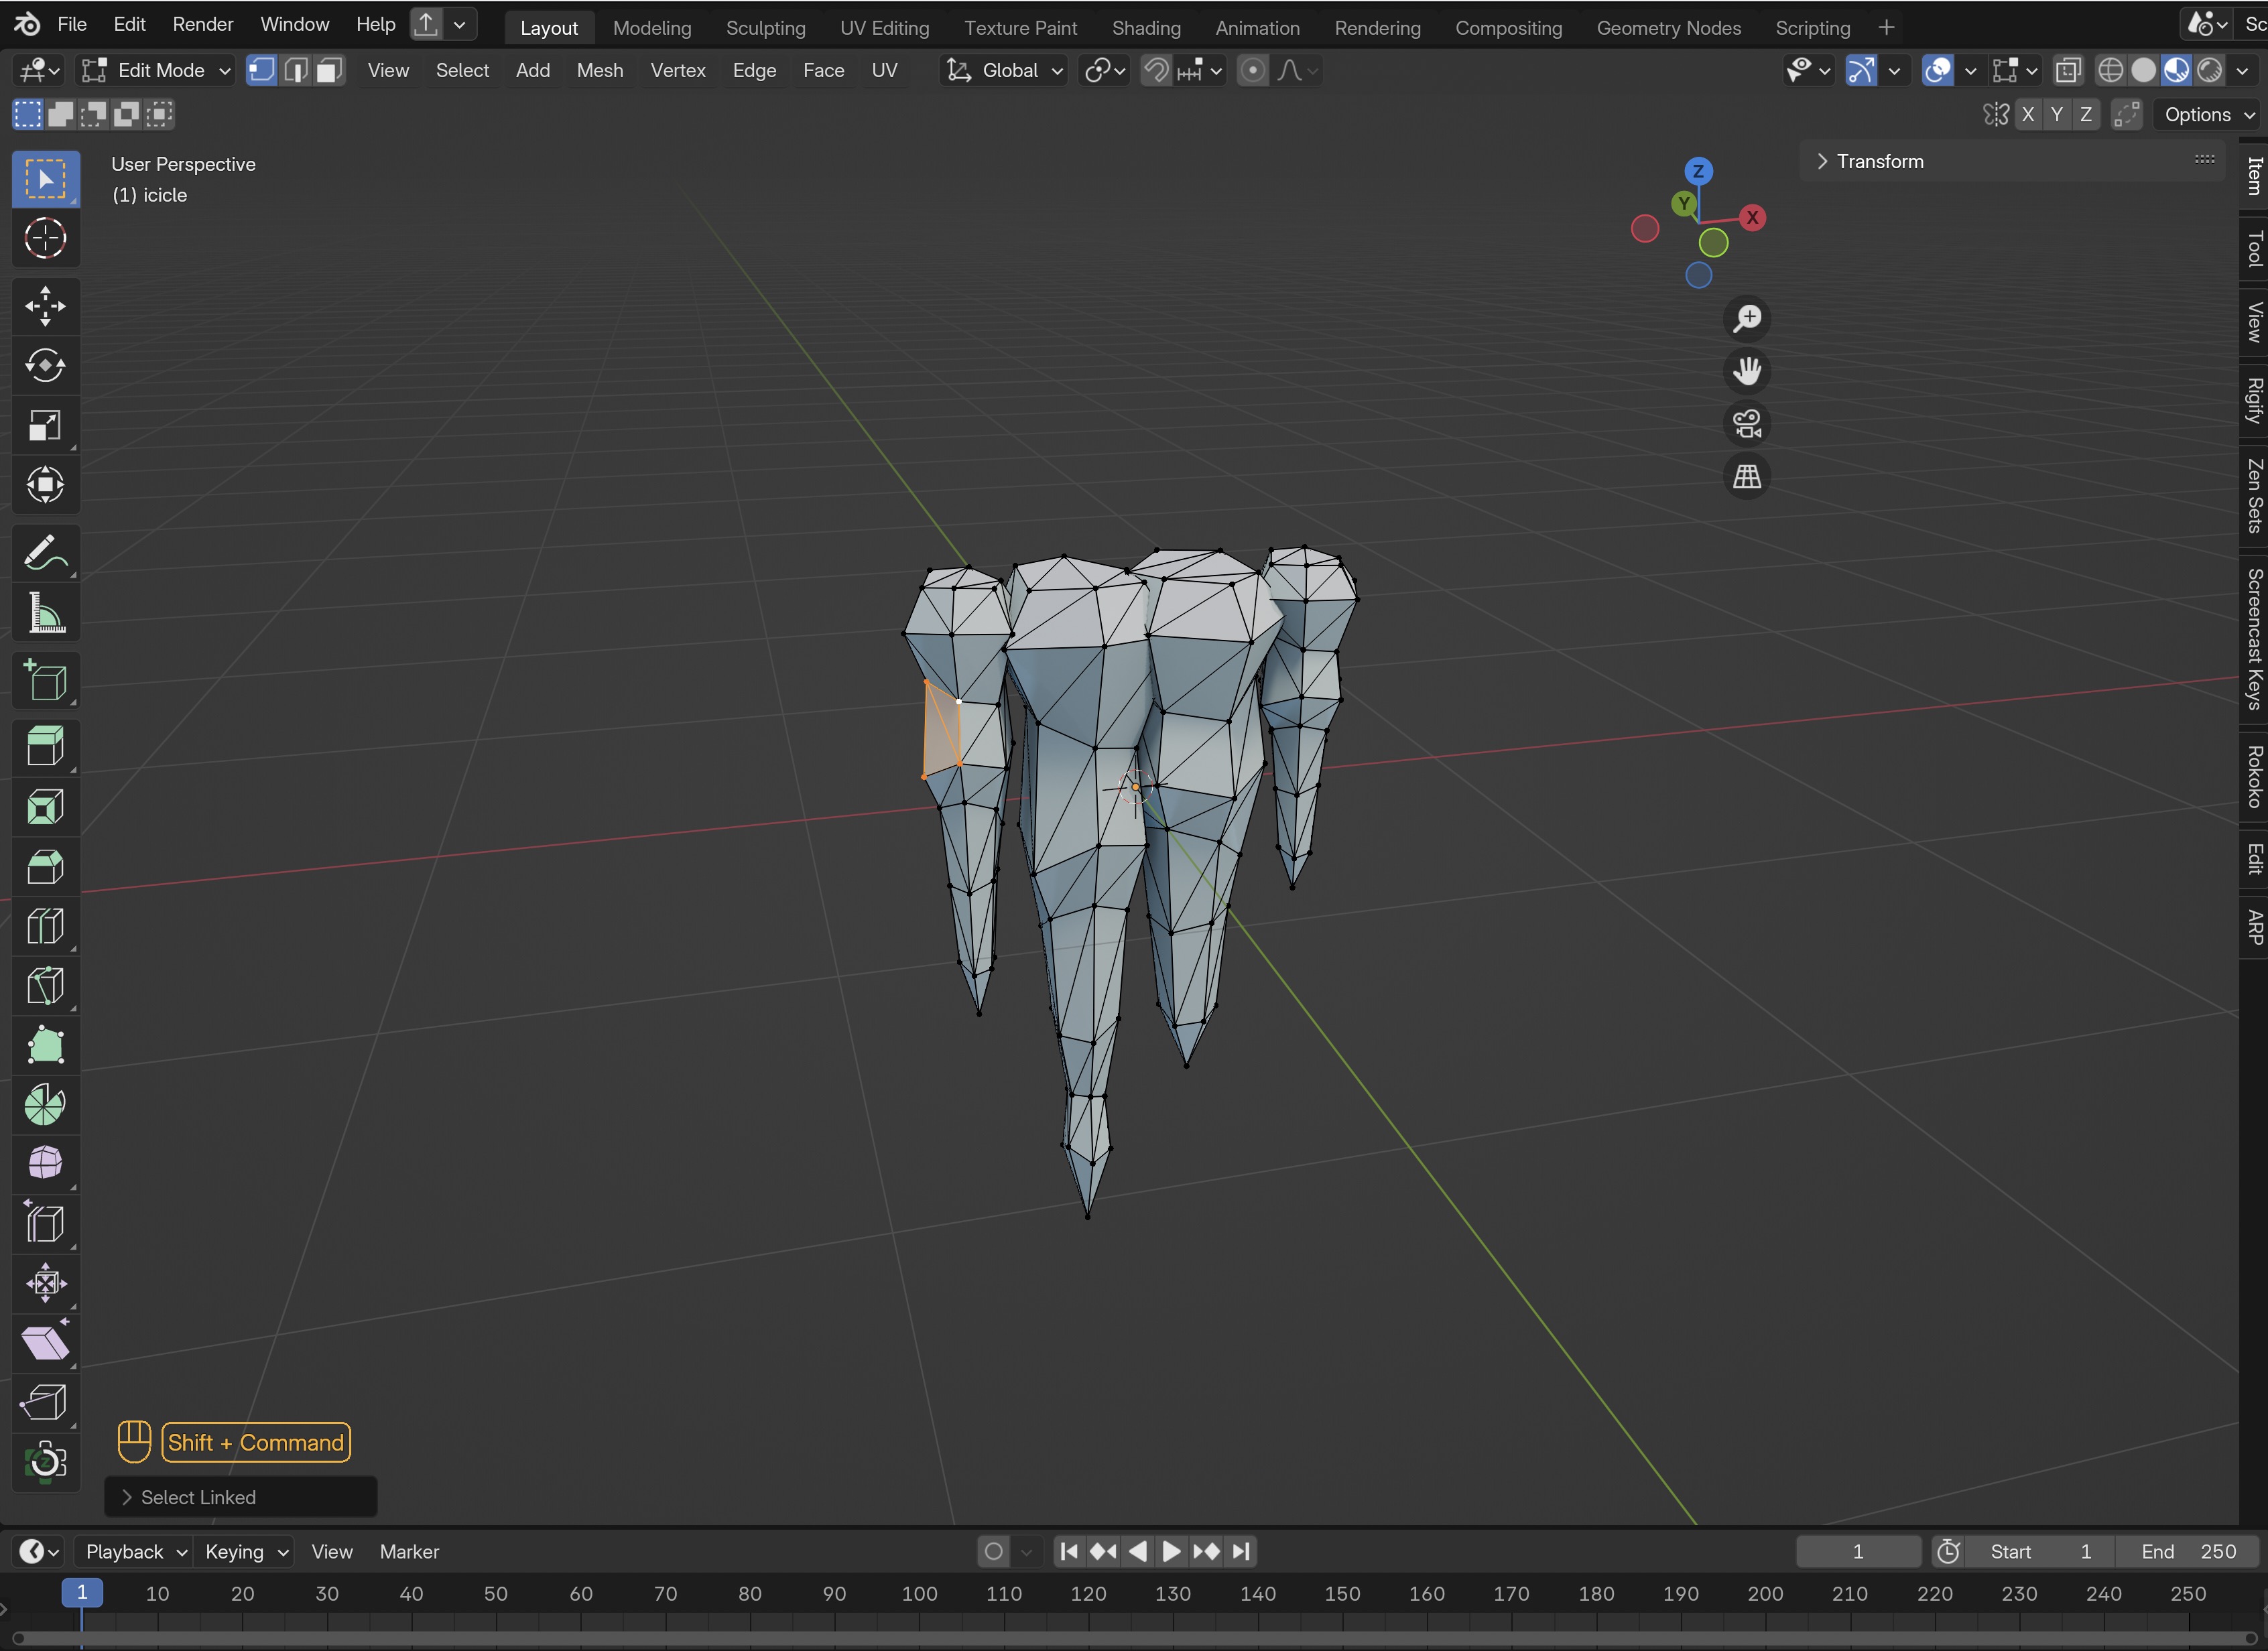Activate the Annotate pencil tool

point(45,553)
